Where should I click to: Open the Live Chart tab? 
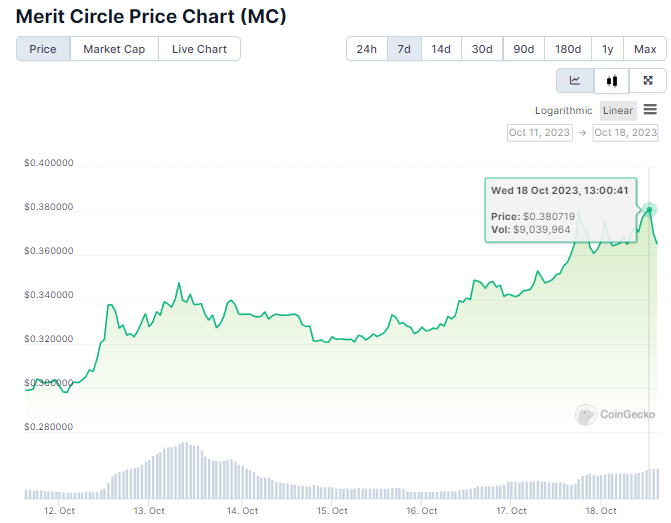[199, 49]
